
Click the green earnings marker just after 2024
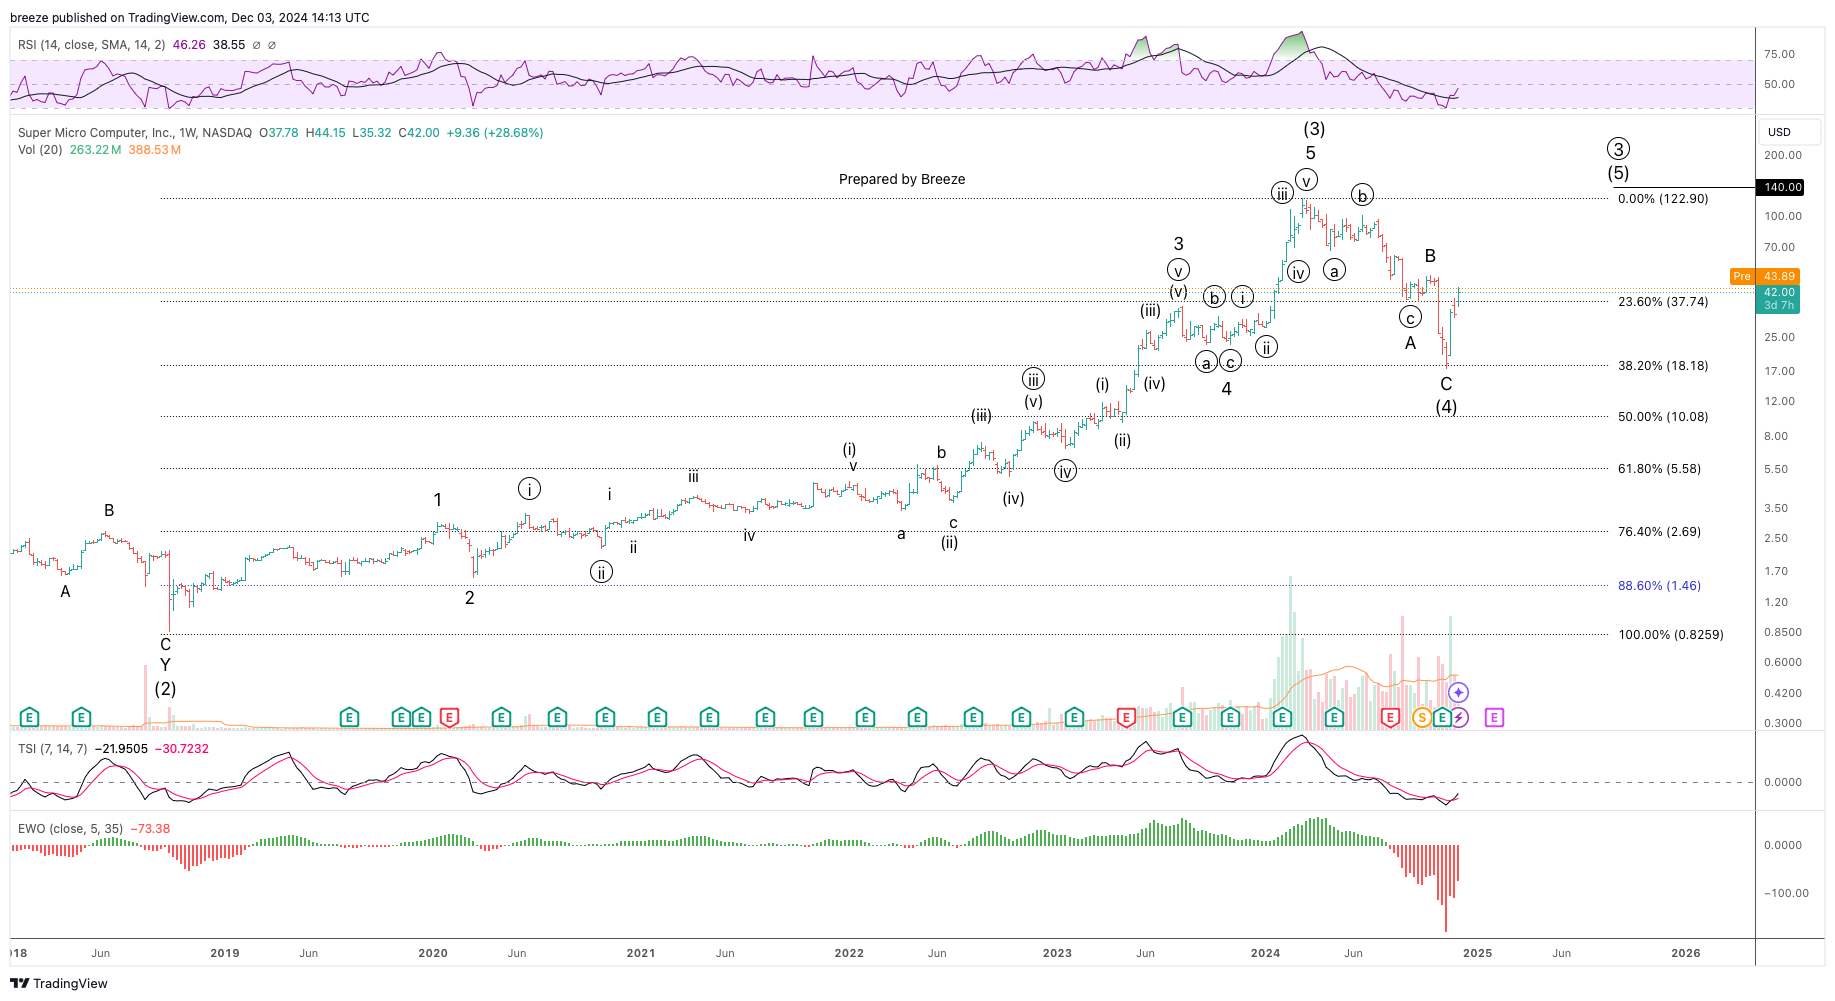tap(1282, 717)
